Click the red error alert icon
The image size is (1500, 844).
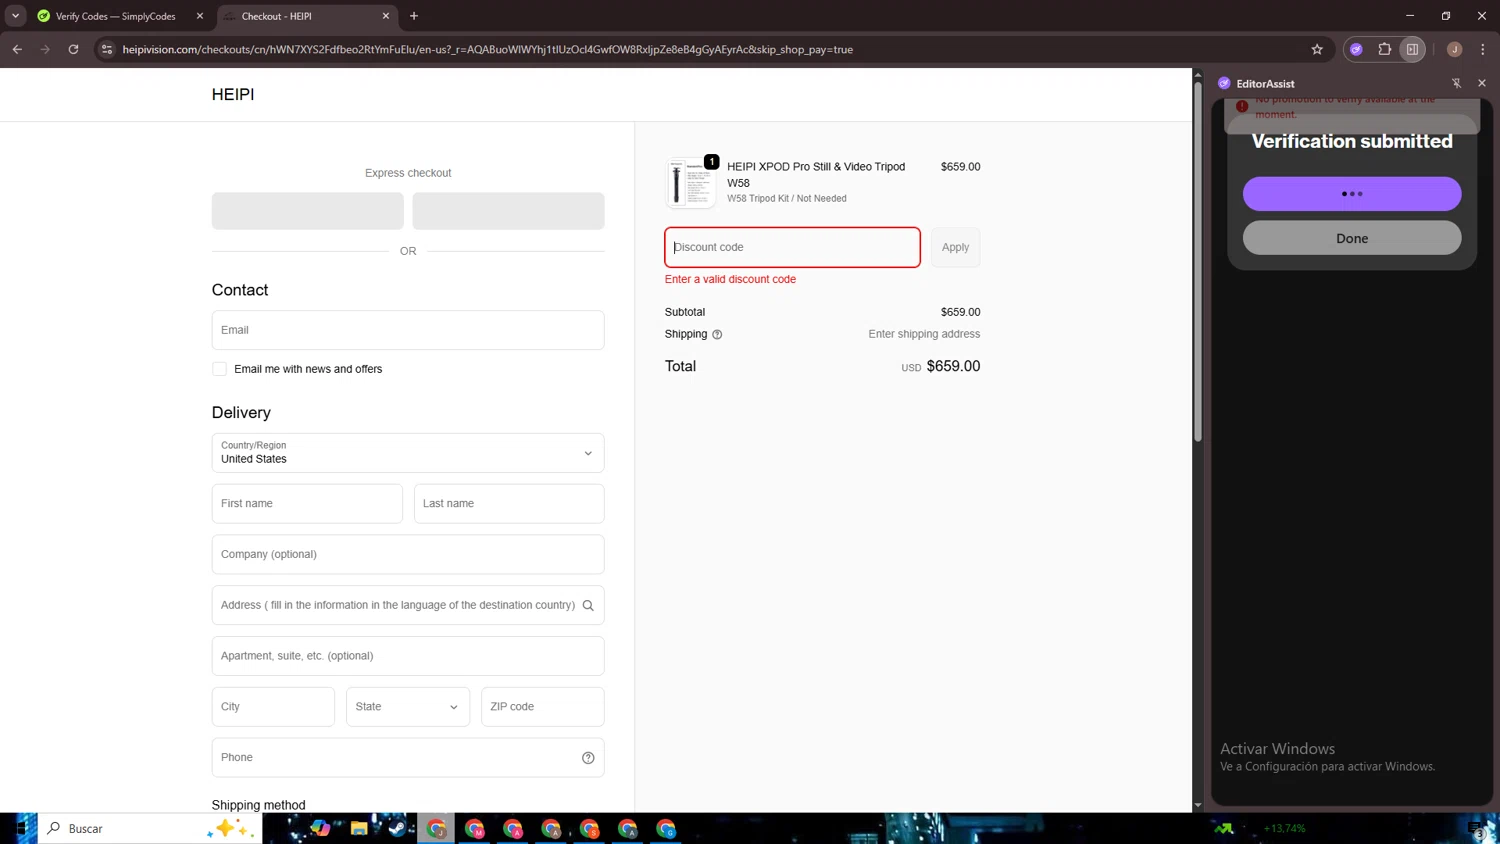(x=1242, y=106)
